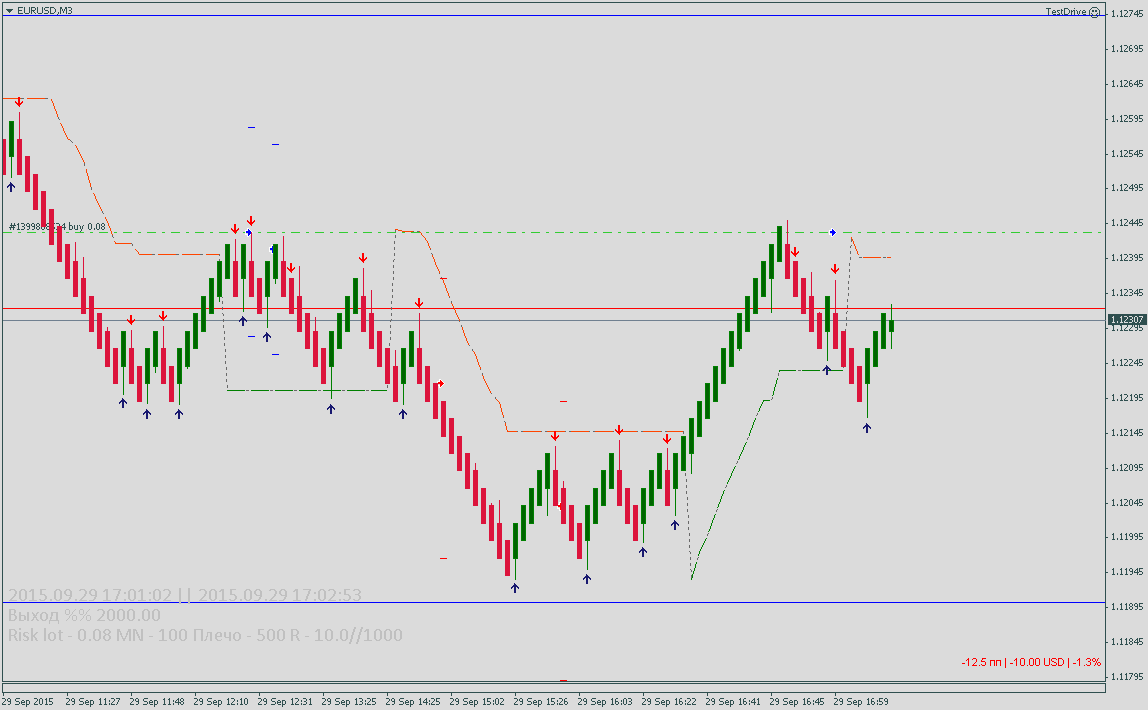Click the 29 Sep 11:27 time label
This screenshot has width=1148, height=710.
93,702
